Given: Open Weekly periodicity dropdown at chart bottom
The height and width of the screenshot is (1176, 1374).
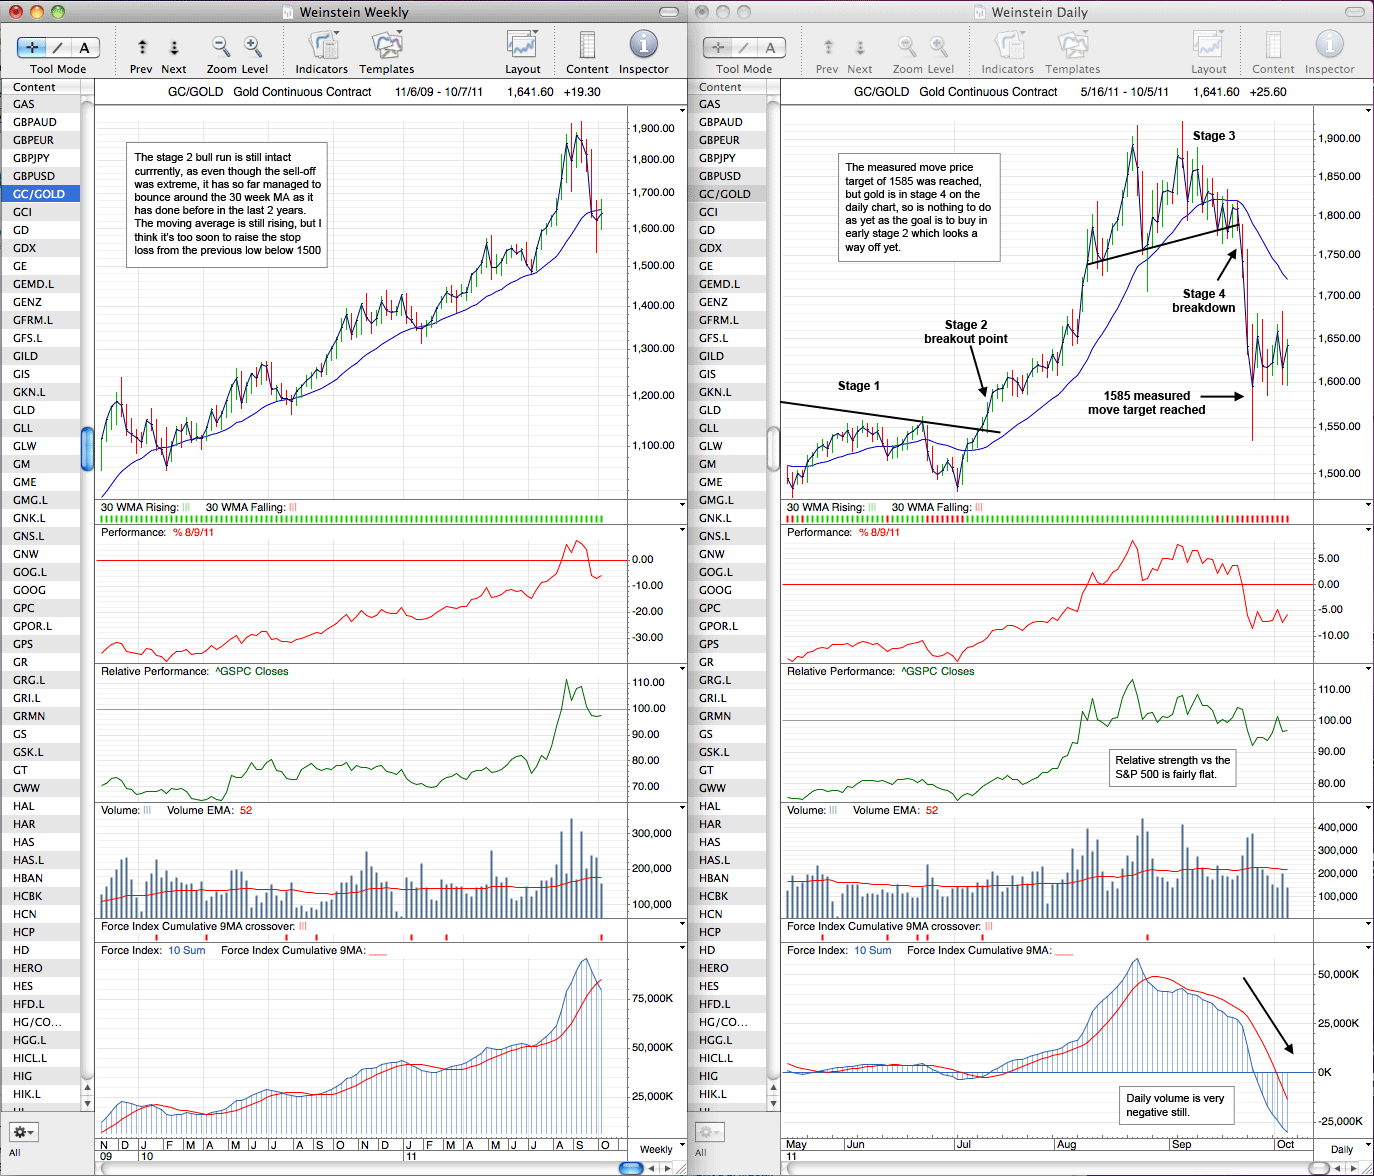Looking at the screenshot, I should (661, 1149).
